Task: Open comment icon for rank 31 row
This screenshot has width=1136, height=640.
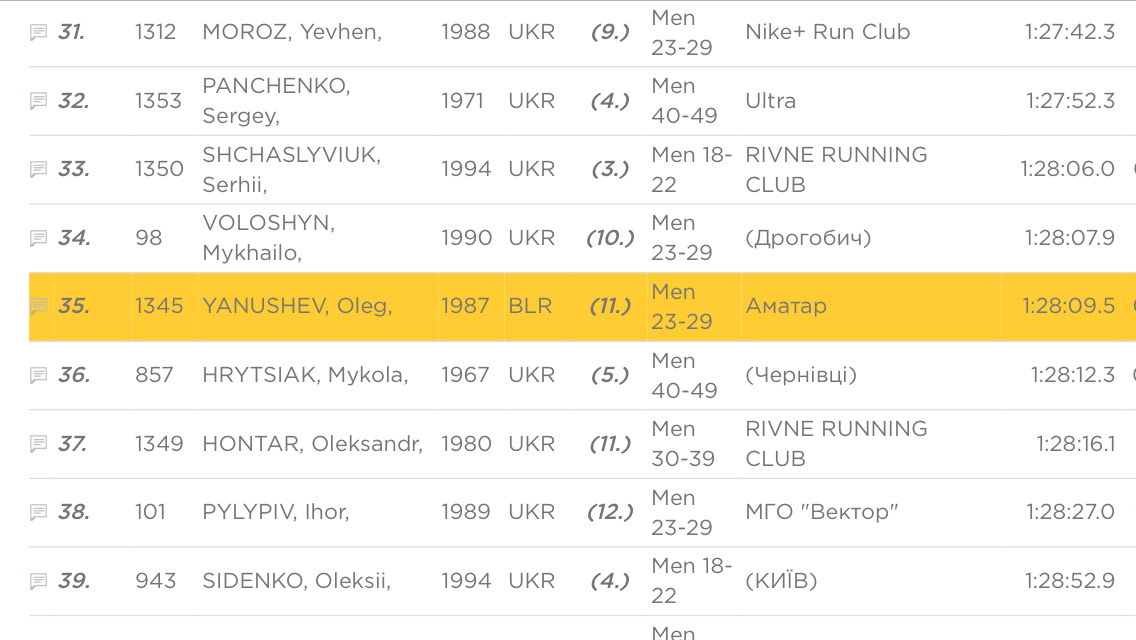Action: [x=38, y=32]
